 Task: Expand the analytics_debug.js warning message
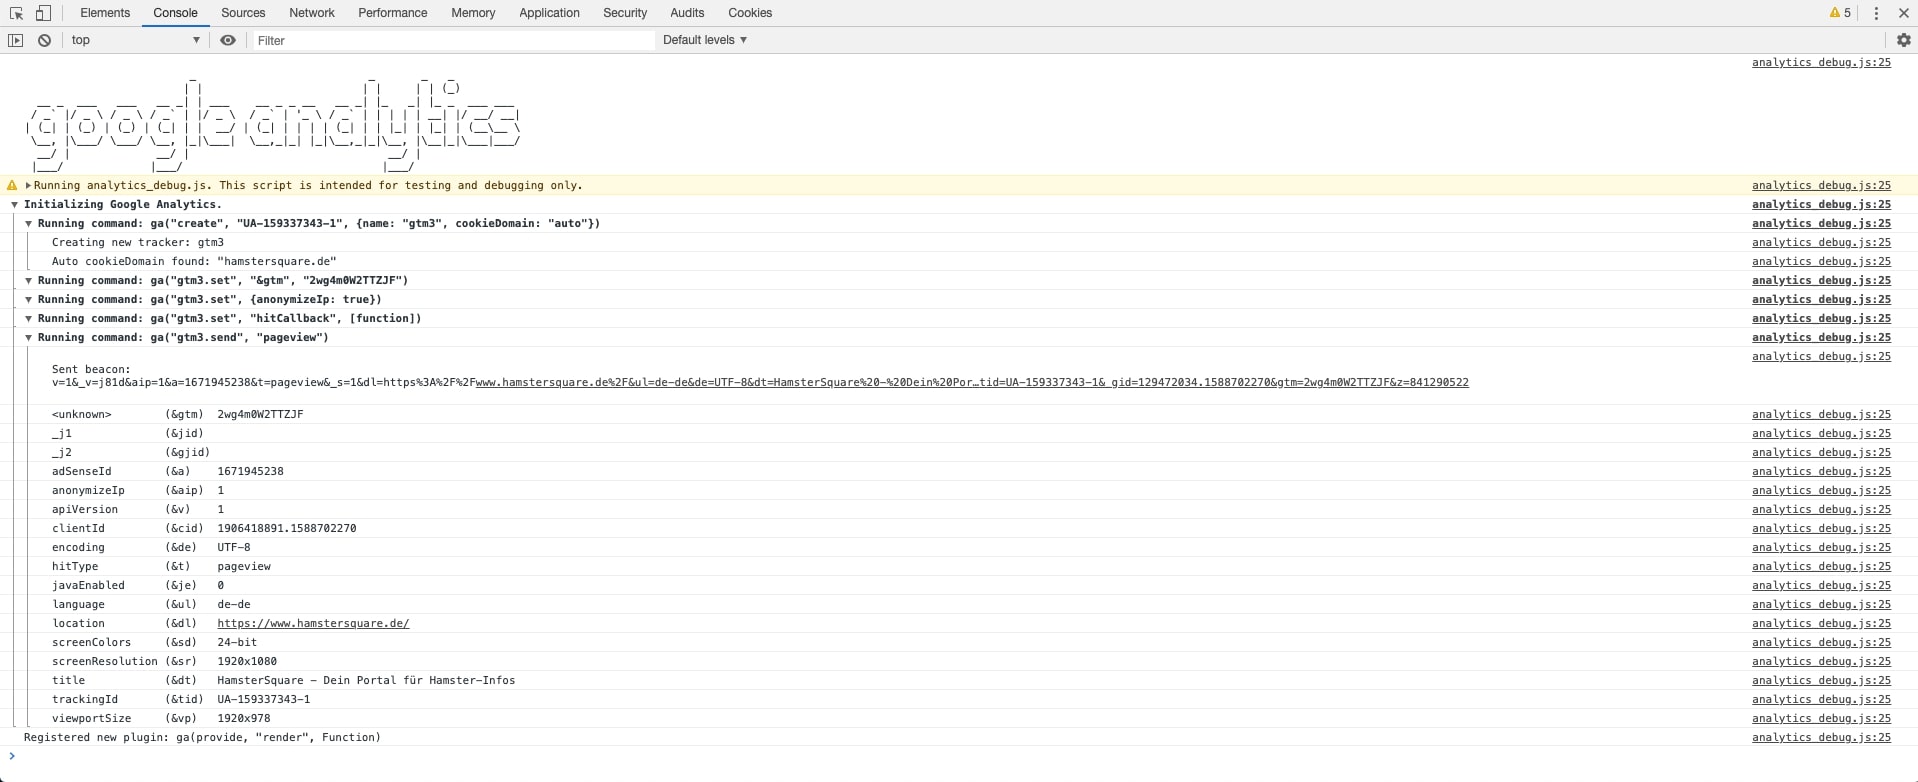pyautogui.click(x=29, y=186)
